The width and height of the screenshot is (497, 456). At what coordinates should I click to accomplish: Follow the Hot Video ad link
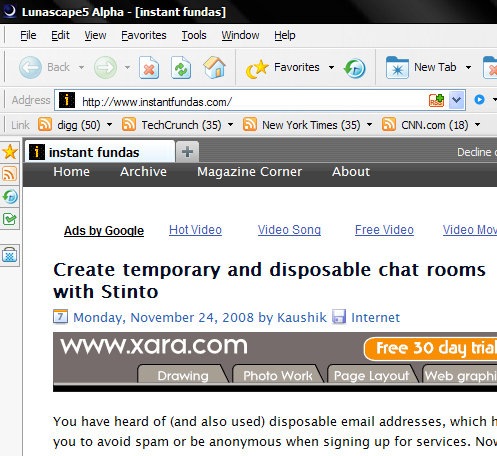tap(195, 230)
